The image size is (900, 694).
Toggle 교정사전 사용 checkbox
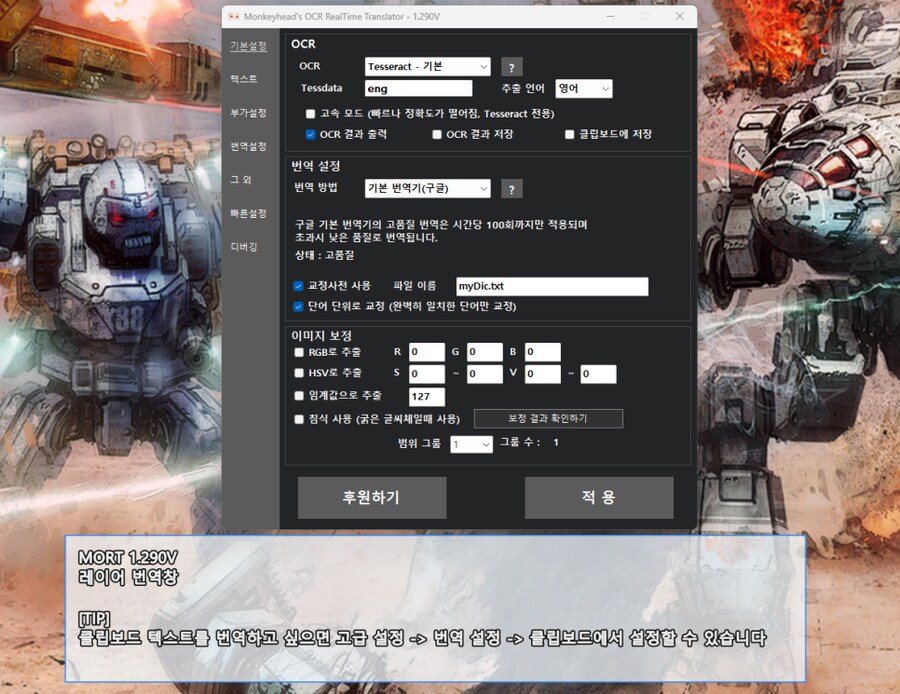click(298, 286)
